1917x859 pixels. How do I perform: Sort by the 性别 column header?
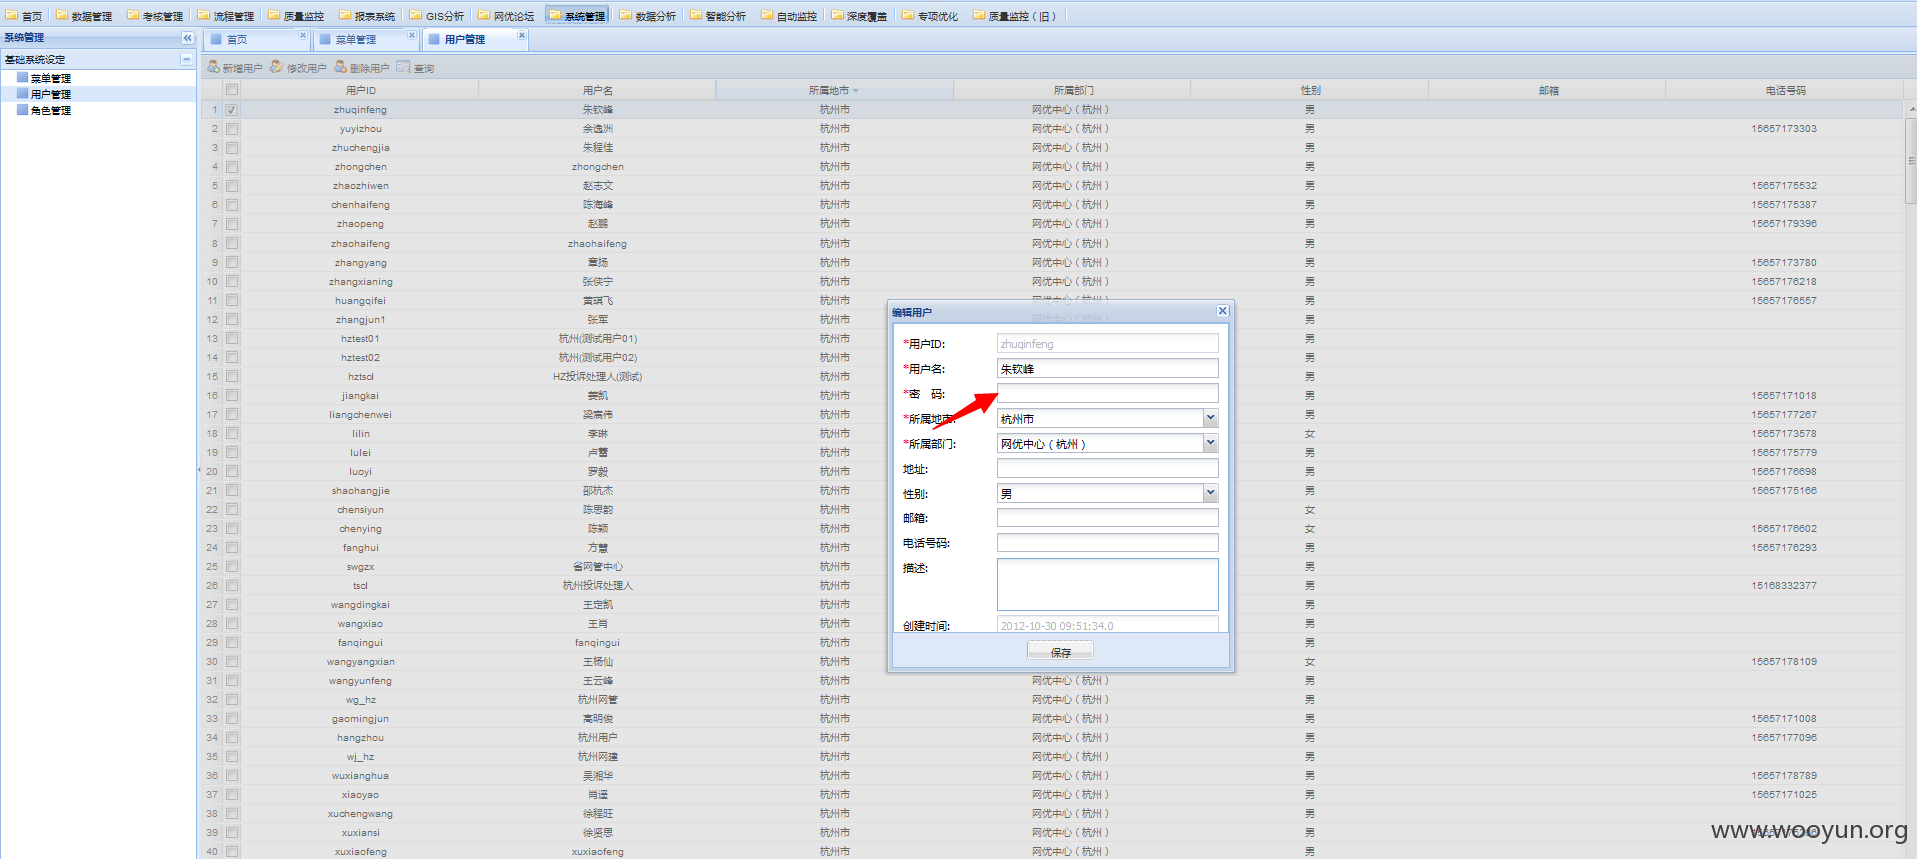[x=1310, y=90]
